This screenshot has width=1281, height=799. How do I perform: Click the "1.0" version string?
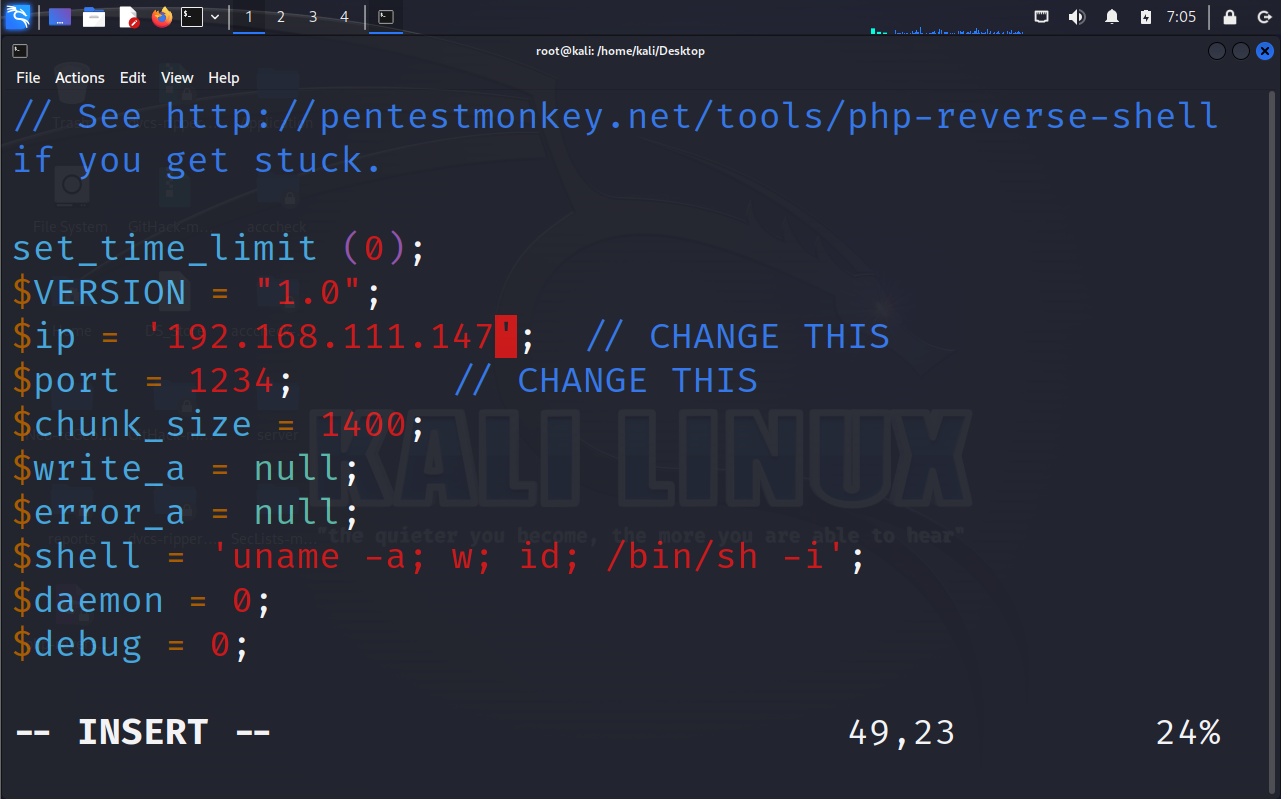coord(308,292)
